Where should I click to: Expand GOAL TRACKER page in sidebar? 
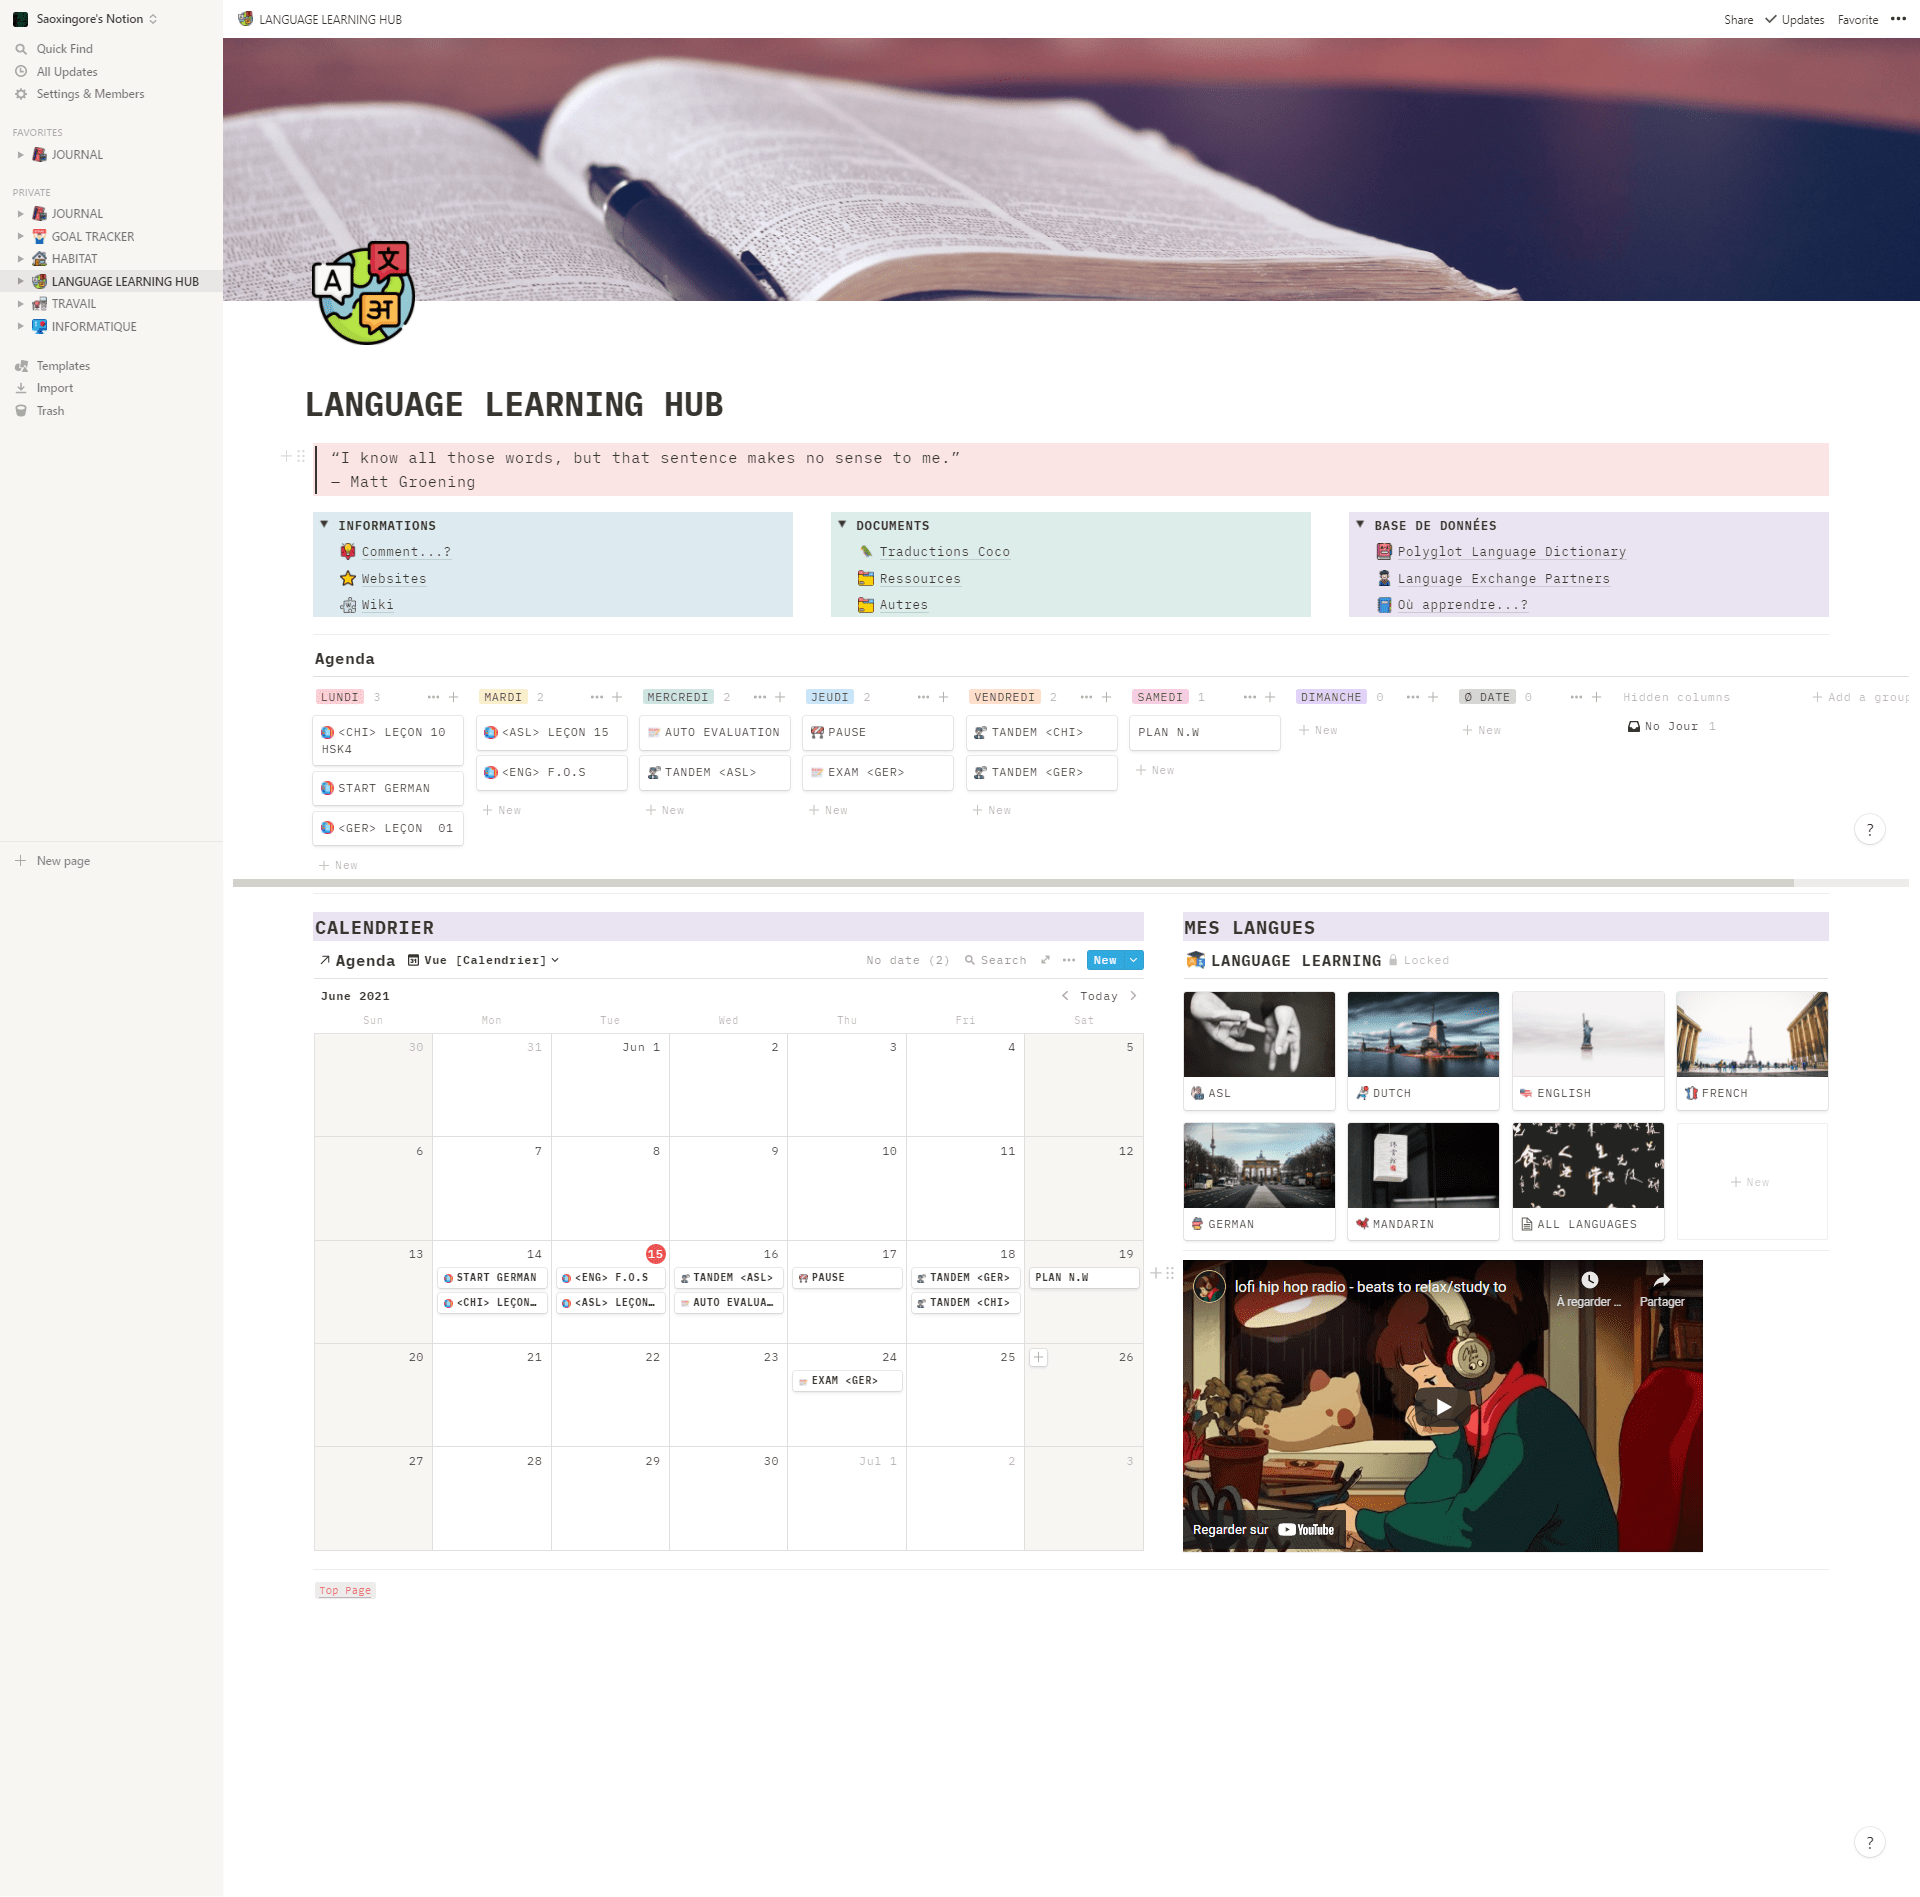point(20,237)
